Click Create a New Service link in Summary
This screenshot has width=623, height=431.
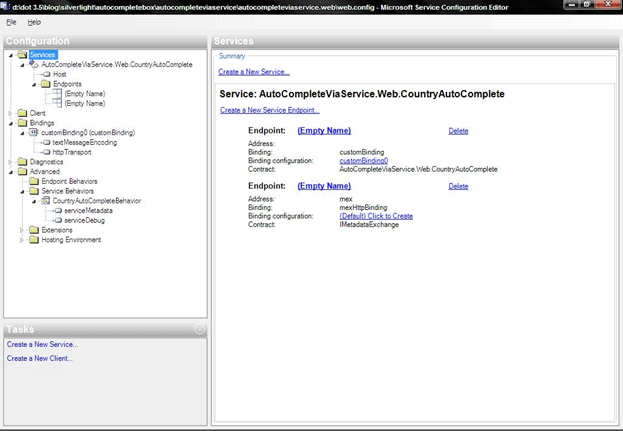click(x=254, y=72)
